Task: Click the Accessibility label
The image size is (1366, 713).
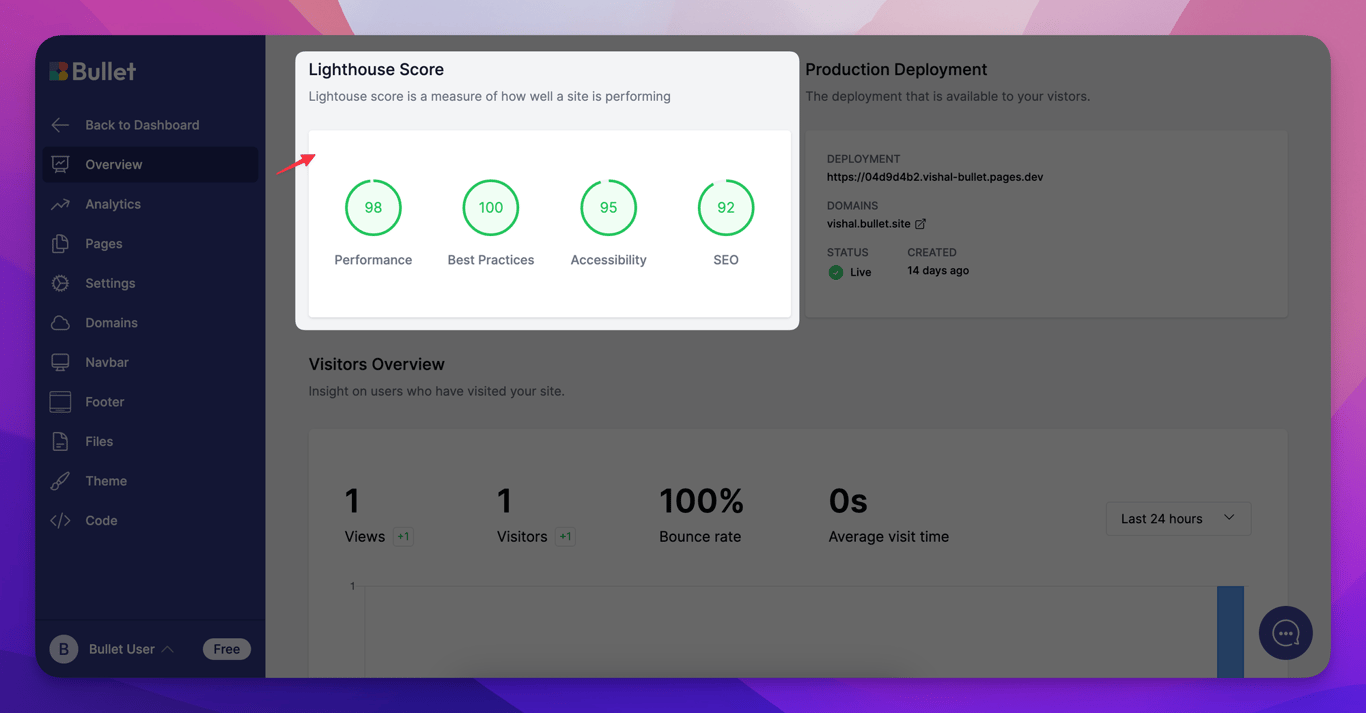Action: click(x=608, y=260)
